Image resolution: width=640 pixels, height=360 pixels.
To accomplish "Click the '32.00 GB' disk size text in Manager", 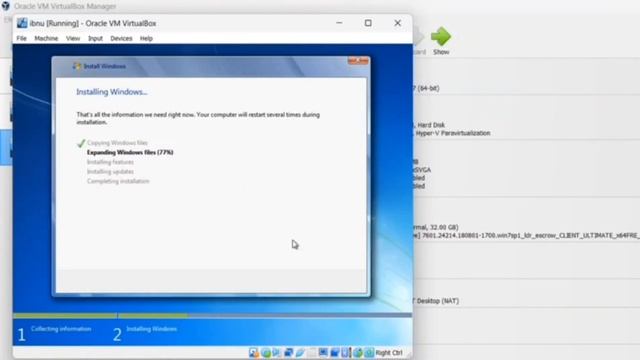I will pos(444,227).
